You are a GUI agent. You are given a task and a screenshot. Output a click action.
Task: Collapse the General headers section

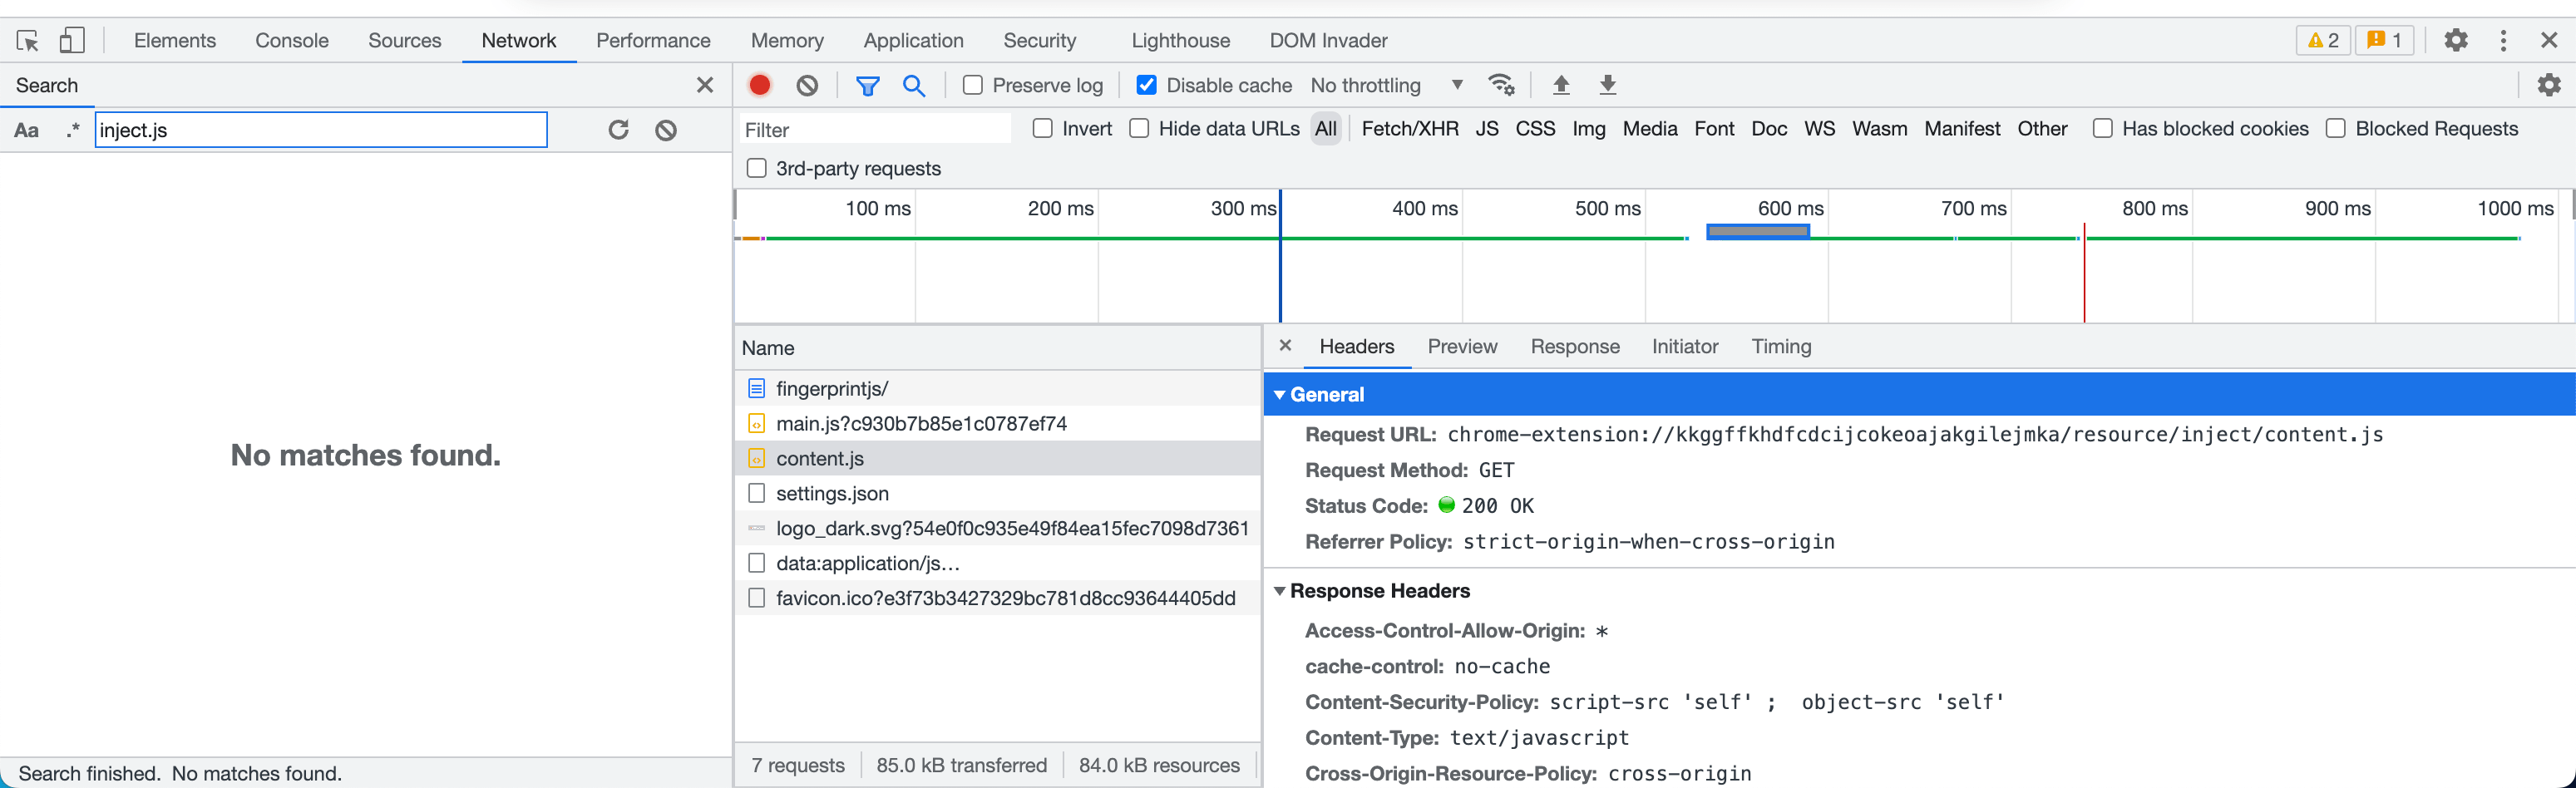[1280, 395]
